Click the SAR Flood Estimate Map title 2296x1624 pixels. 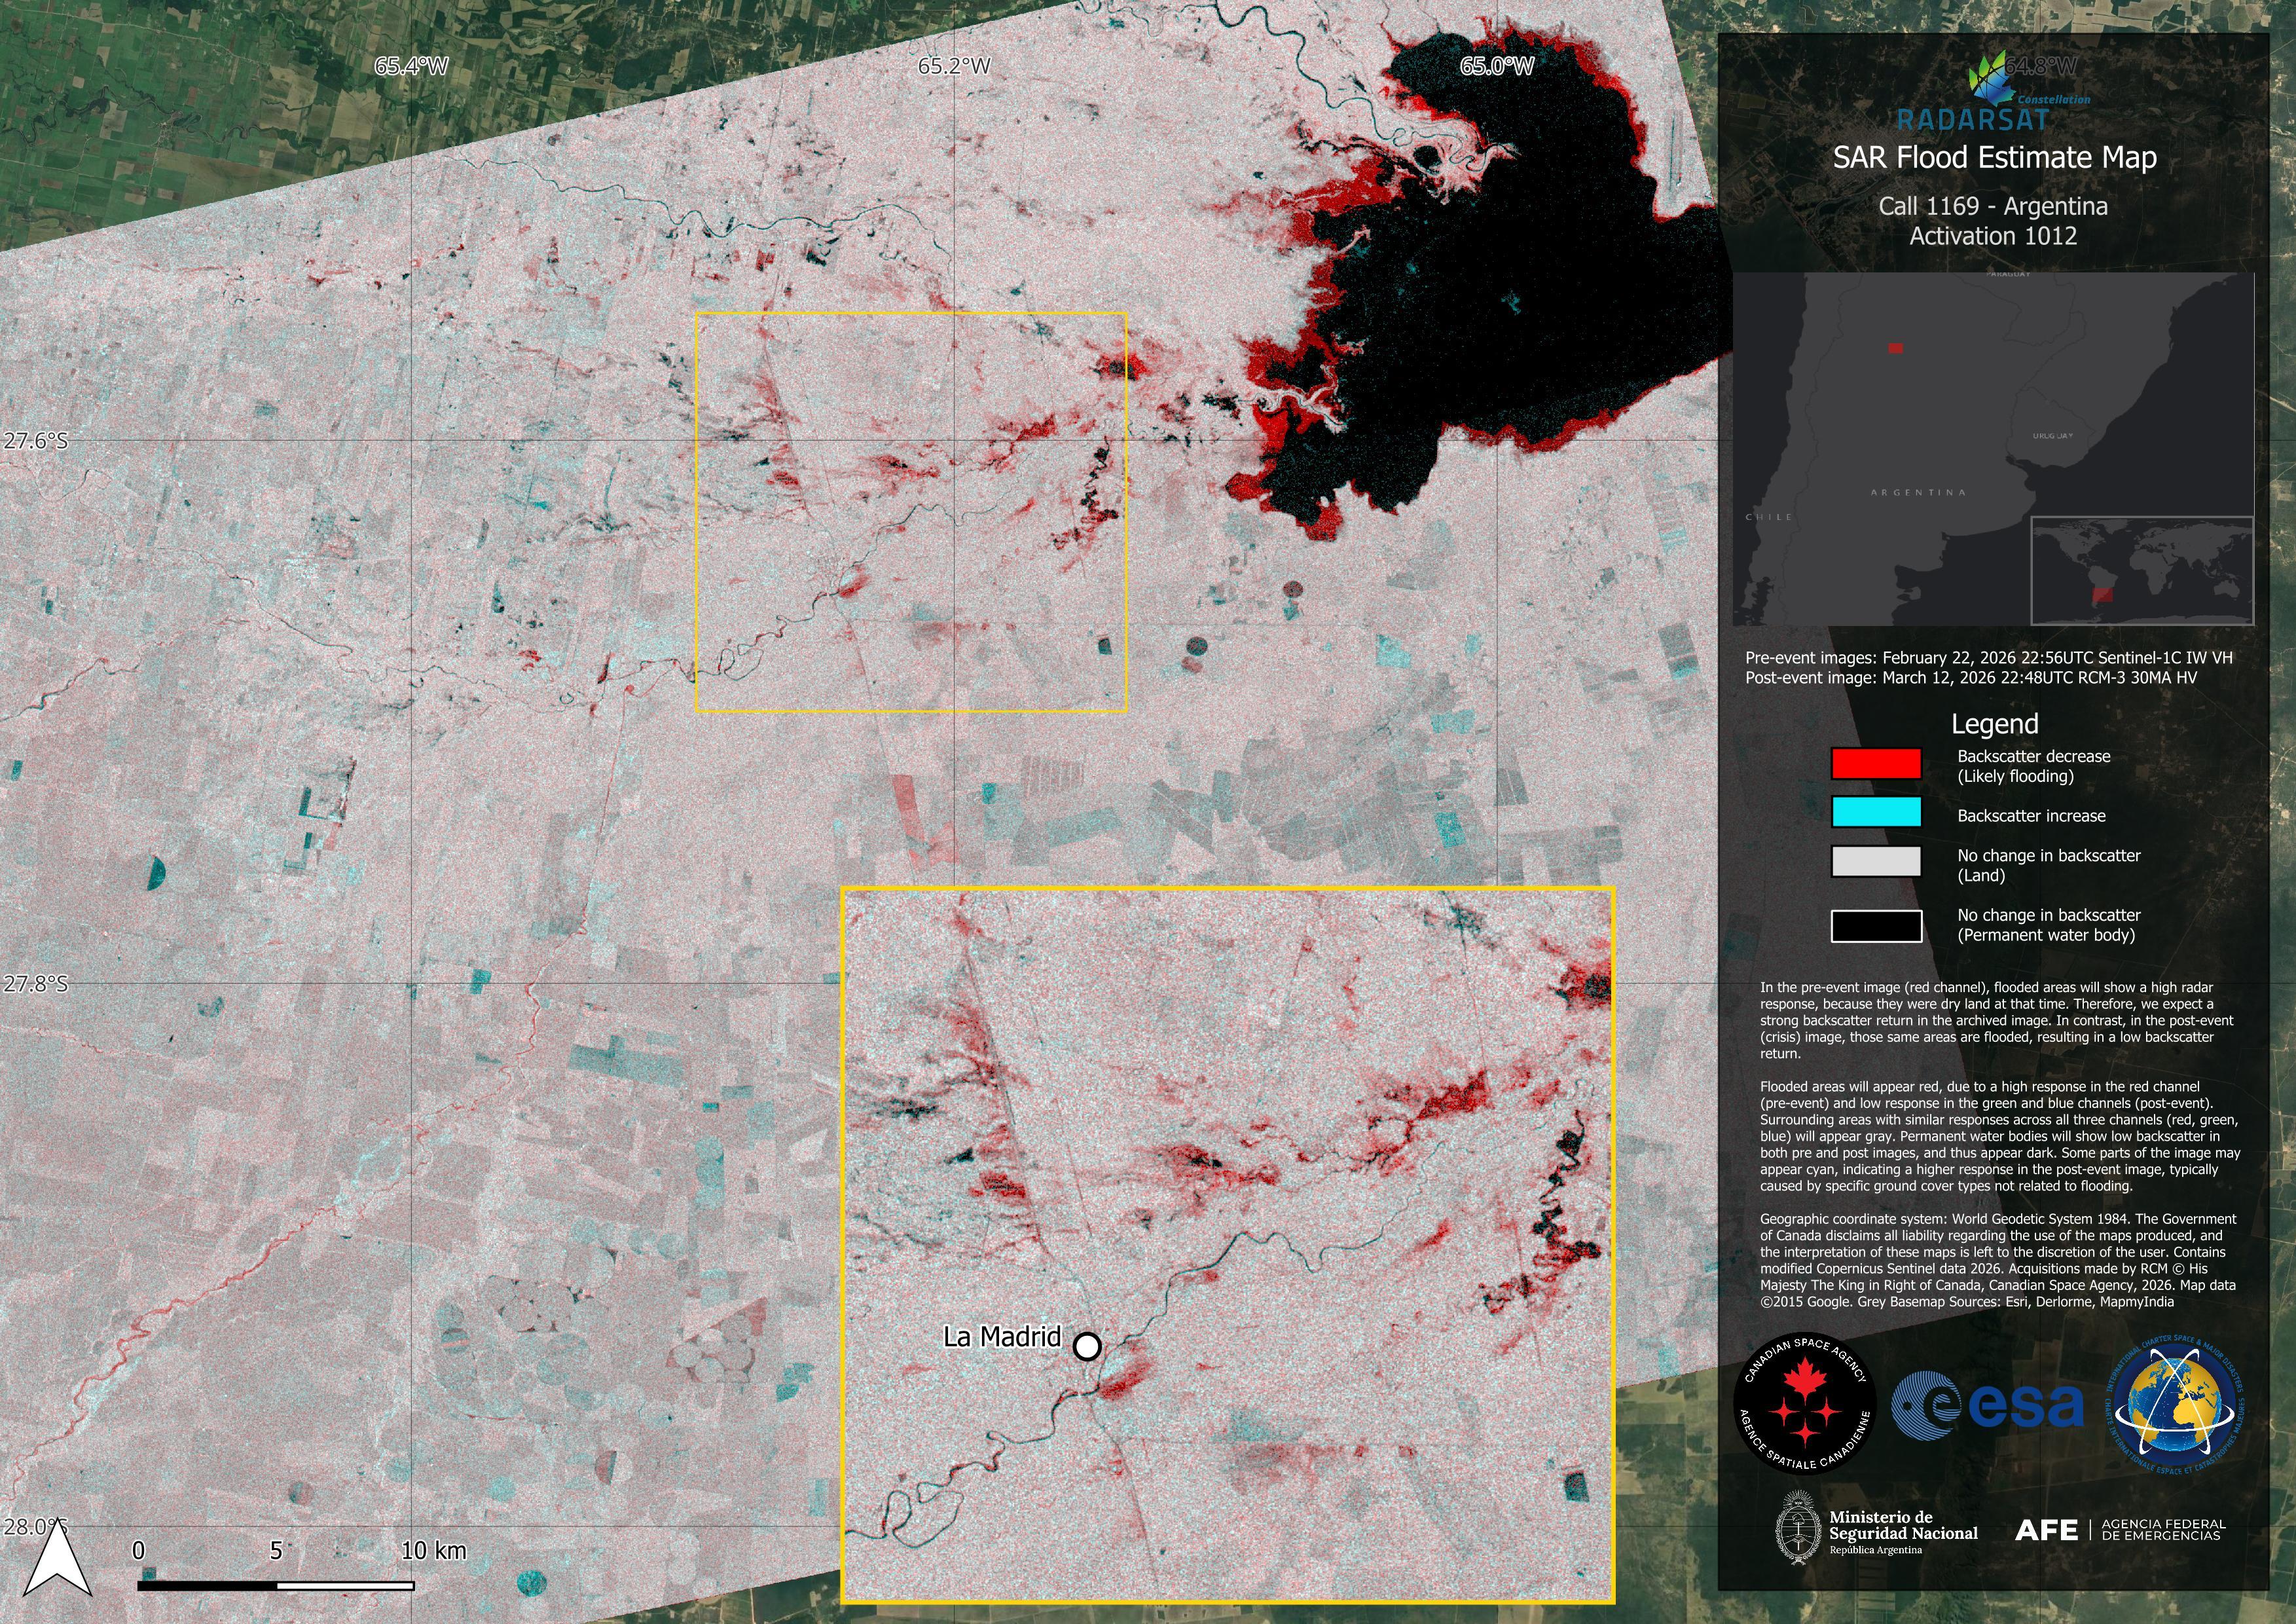tap(1993, 158)
